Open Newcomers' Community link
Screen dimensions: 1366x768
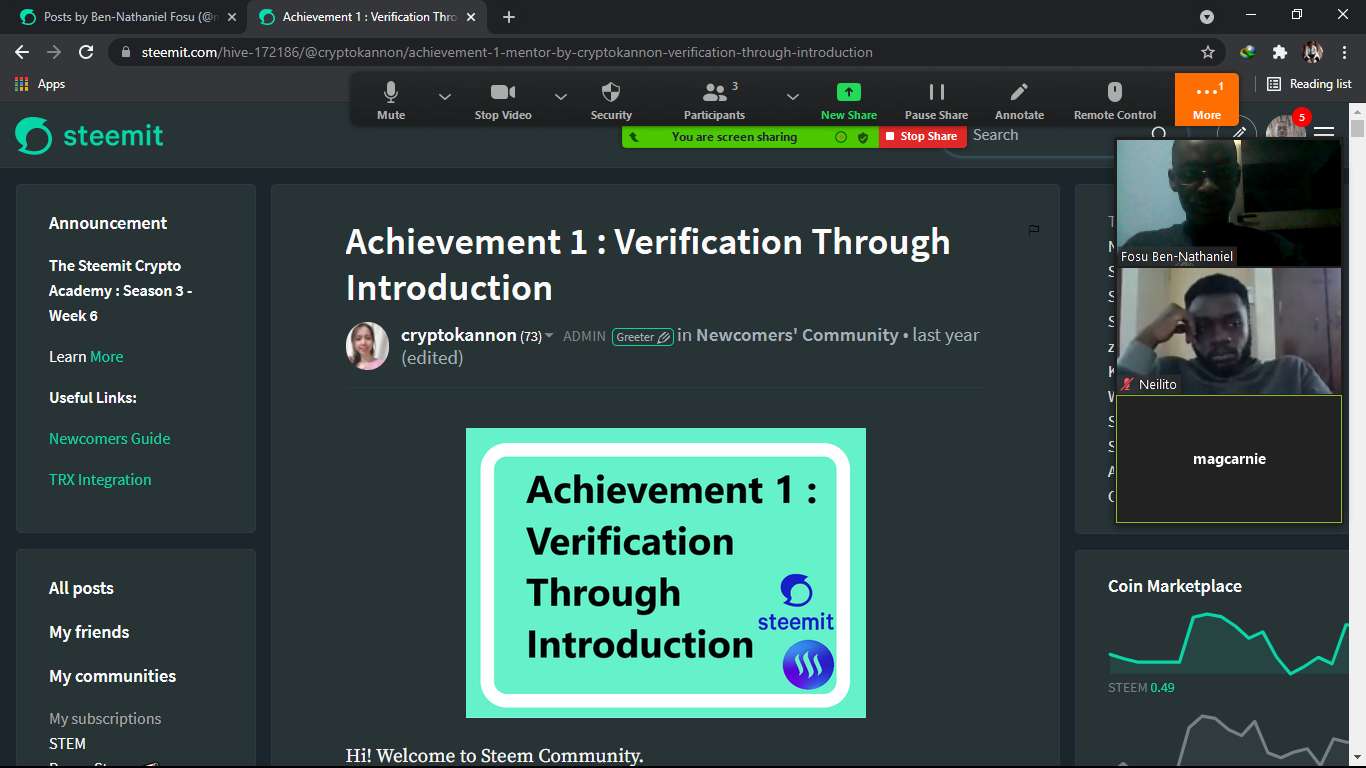(797, 335)
